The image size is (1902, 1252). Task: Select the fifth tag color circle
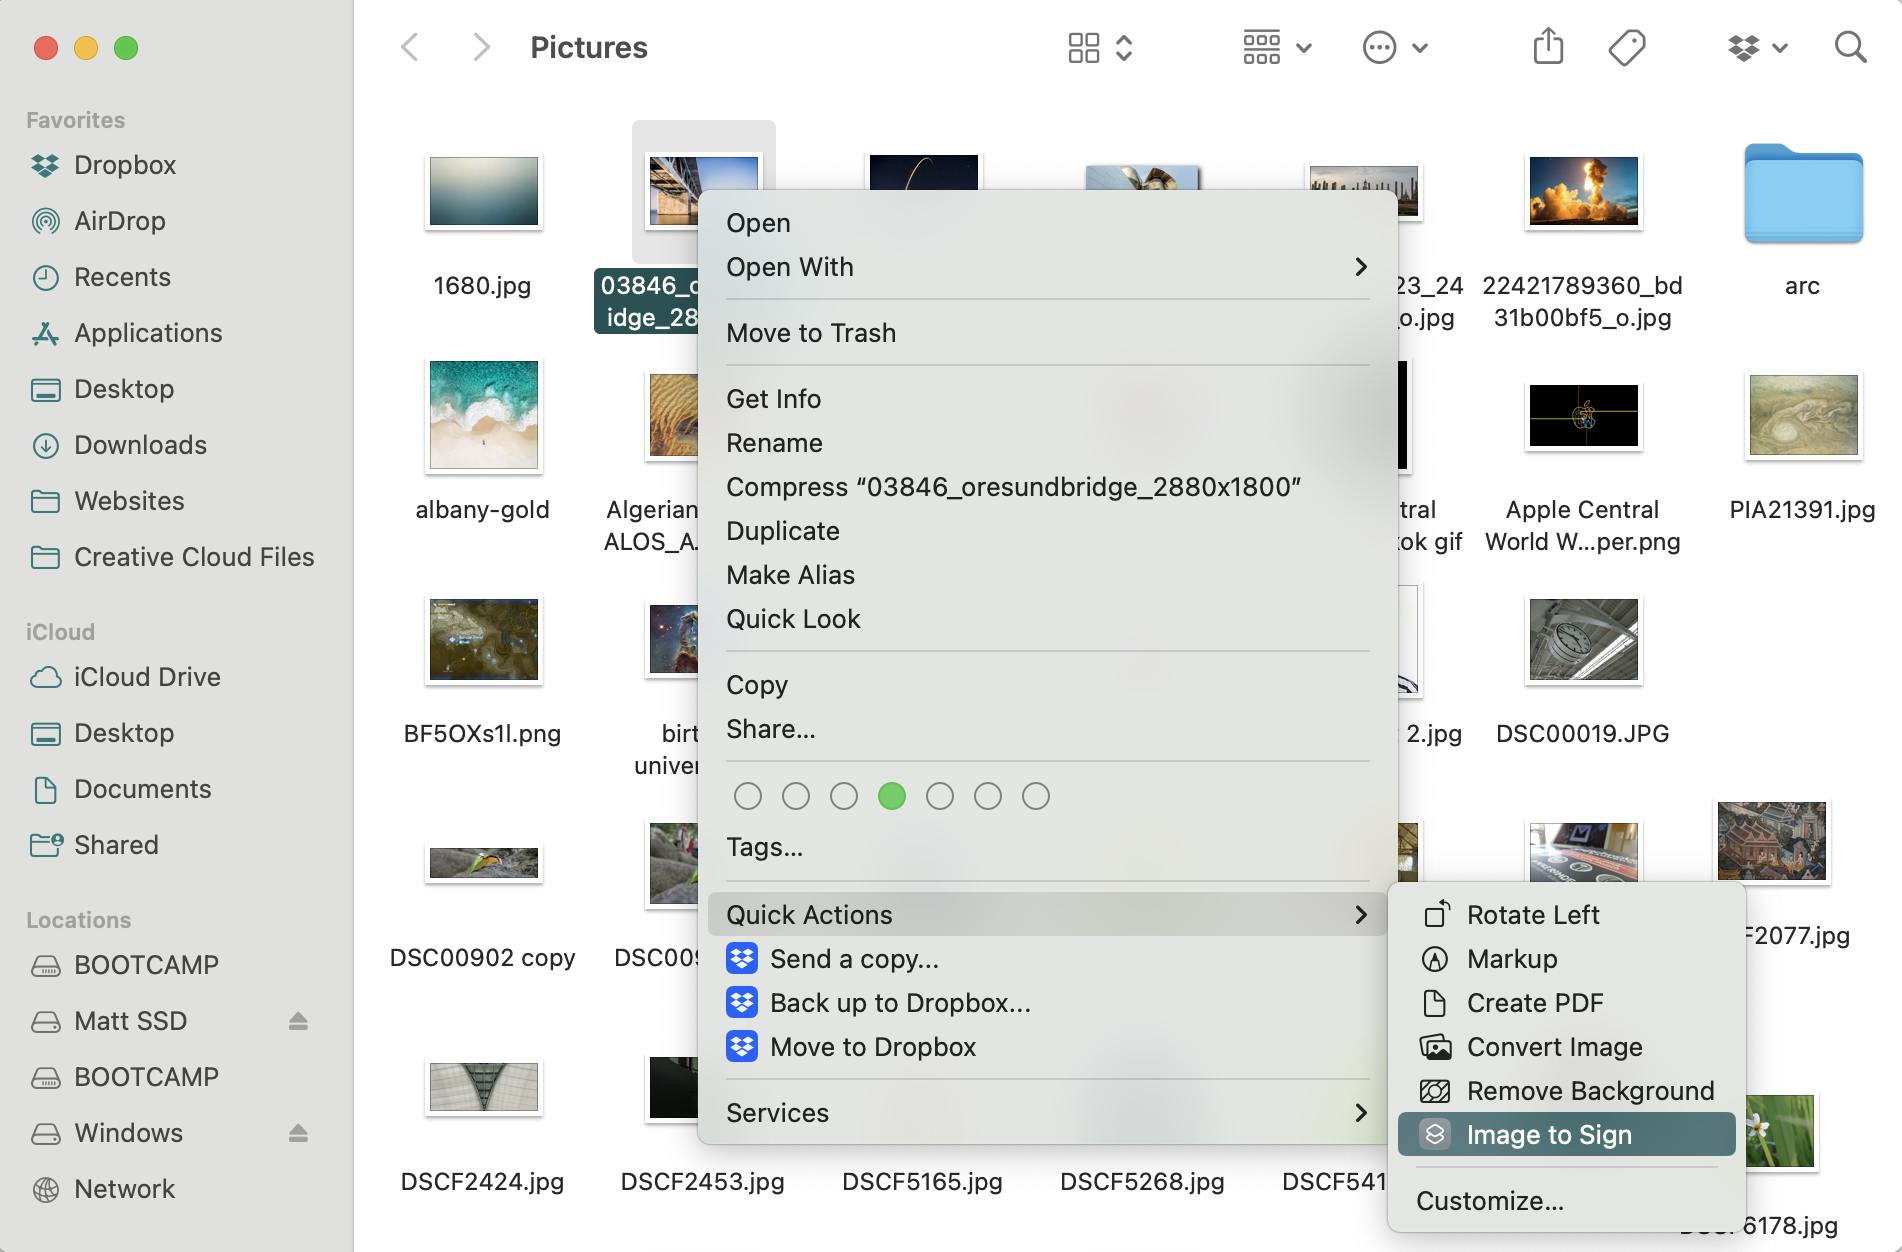click(x=940, y=796)
